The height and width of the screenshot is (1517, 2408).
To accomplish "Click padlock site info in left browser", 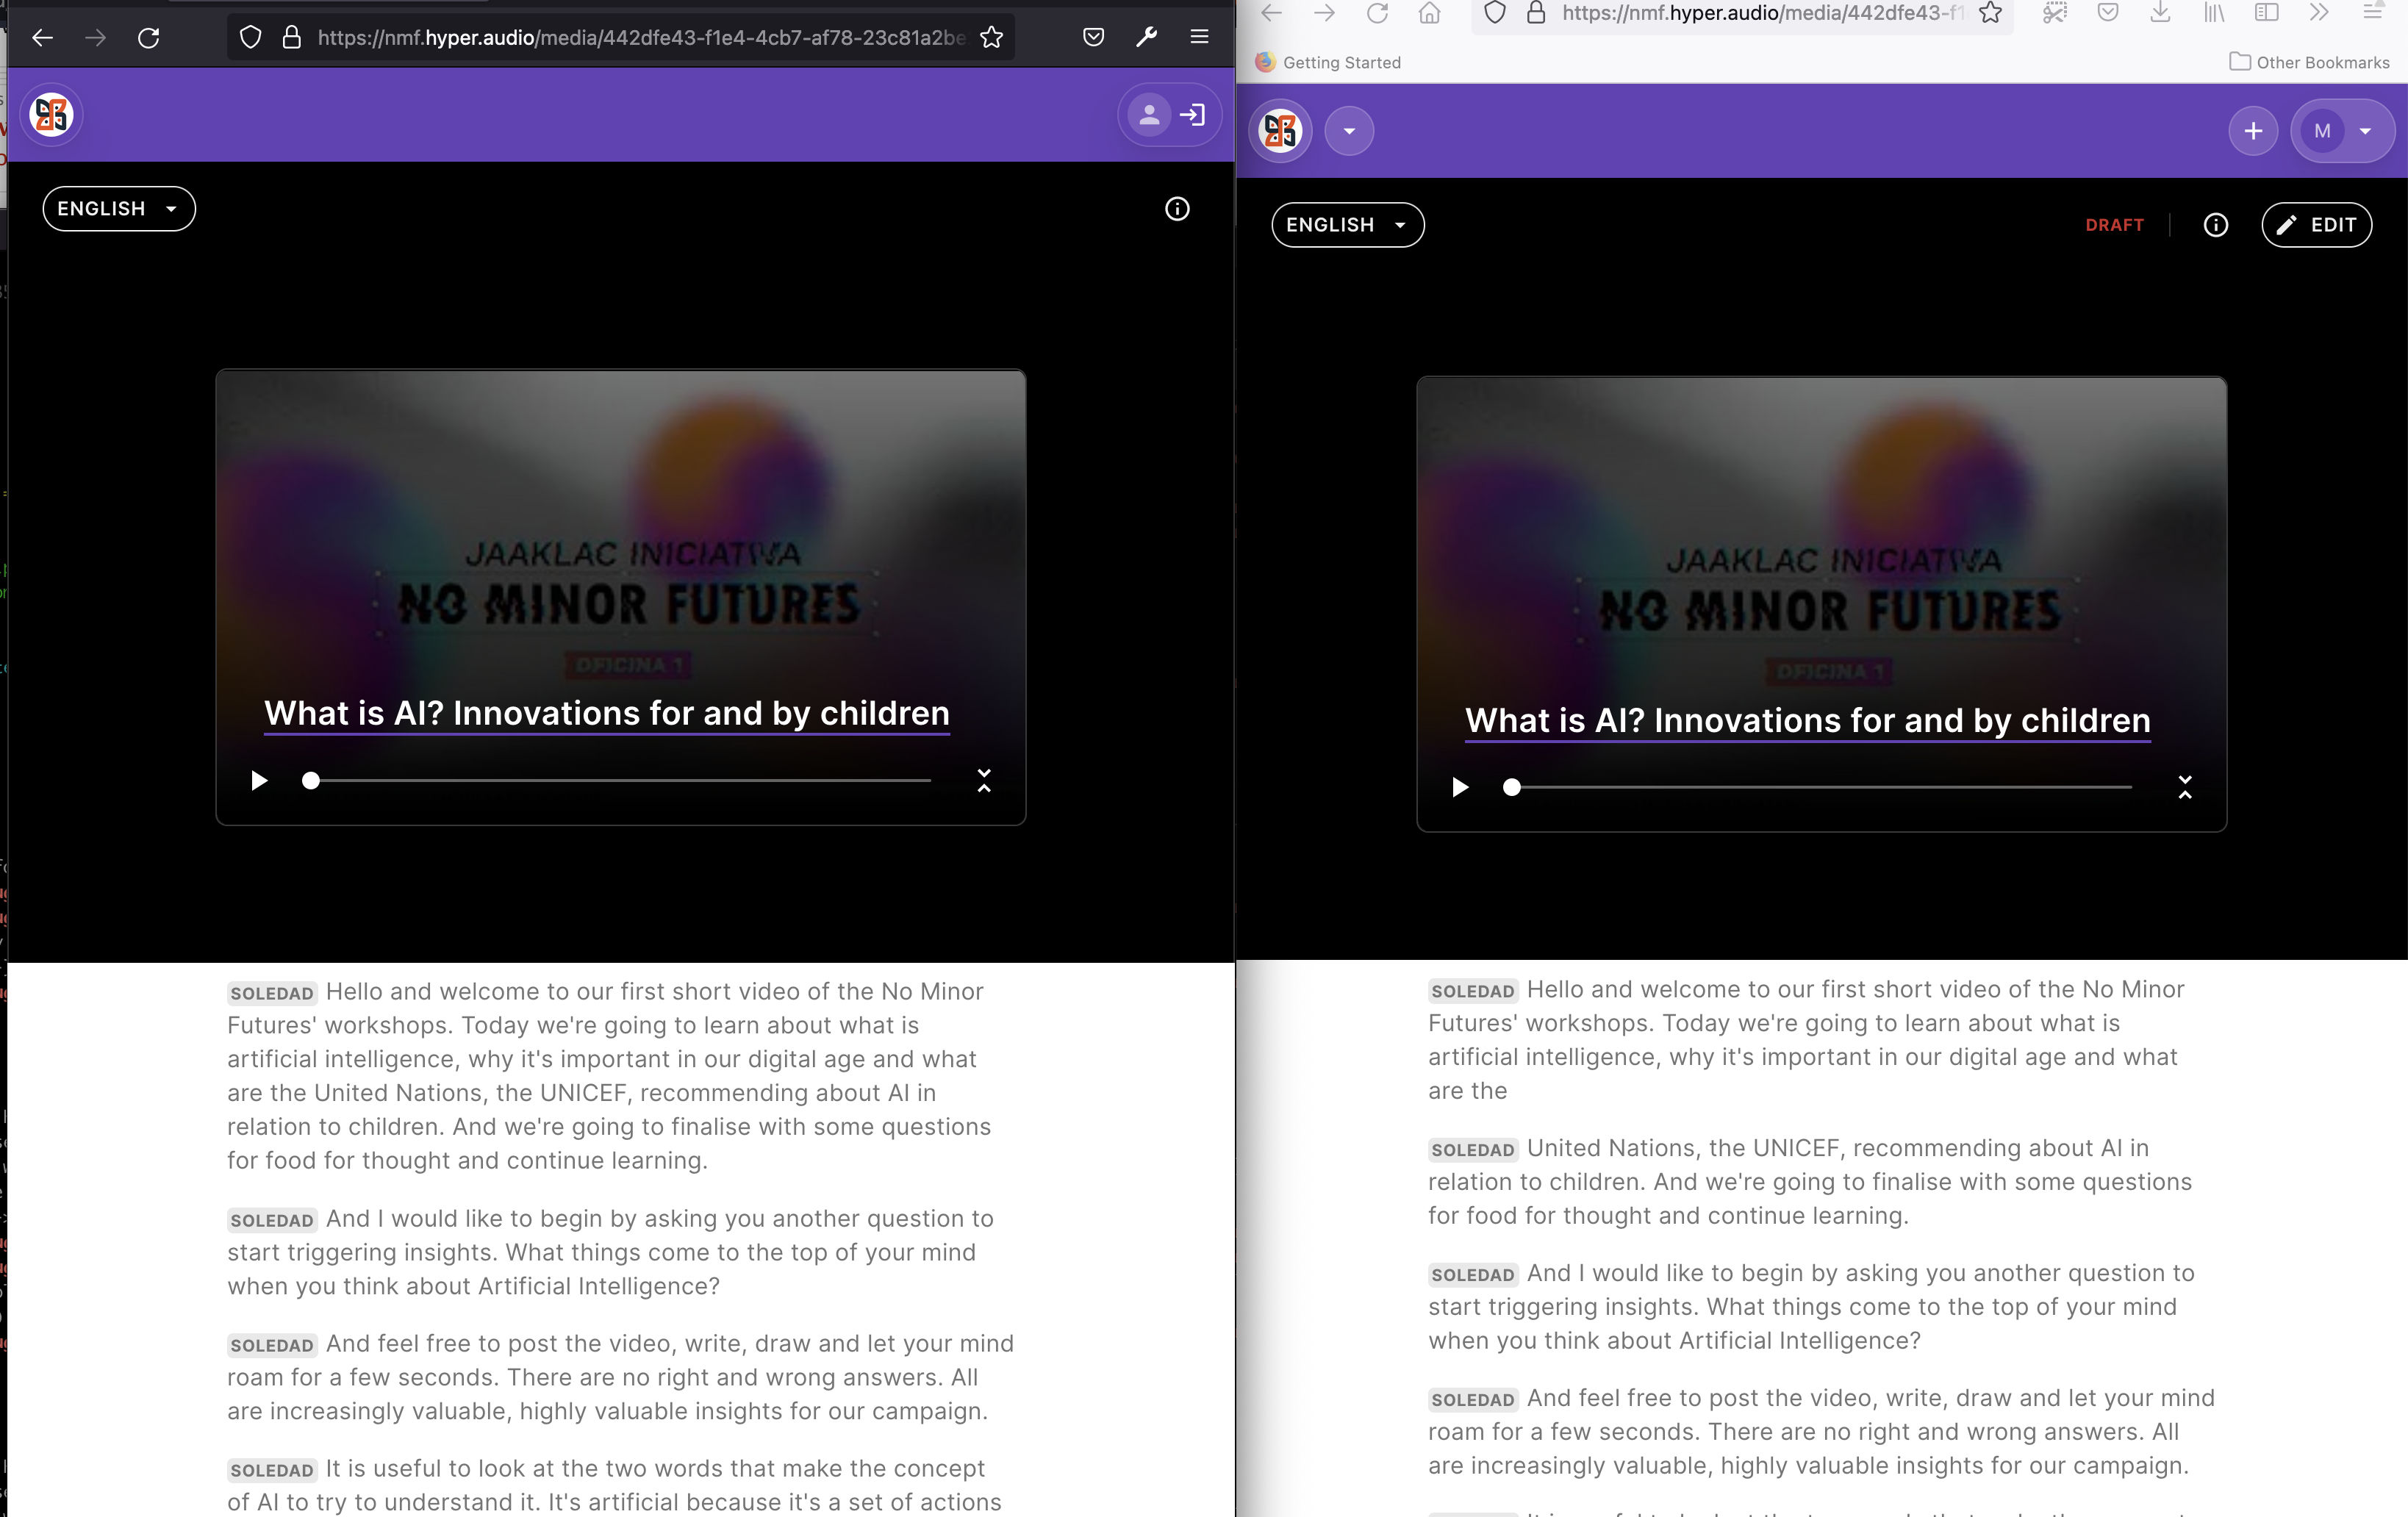I will 291,38.
